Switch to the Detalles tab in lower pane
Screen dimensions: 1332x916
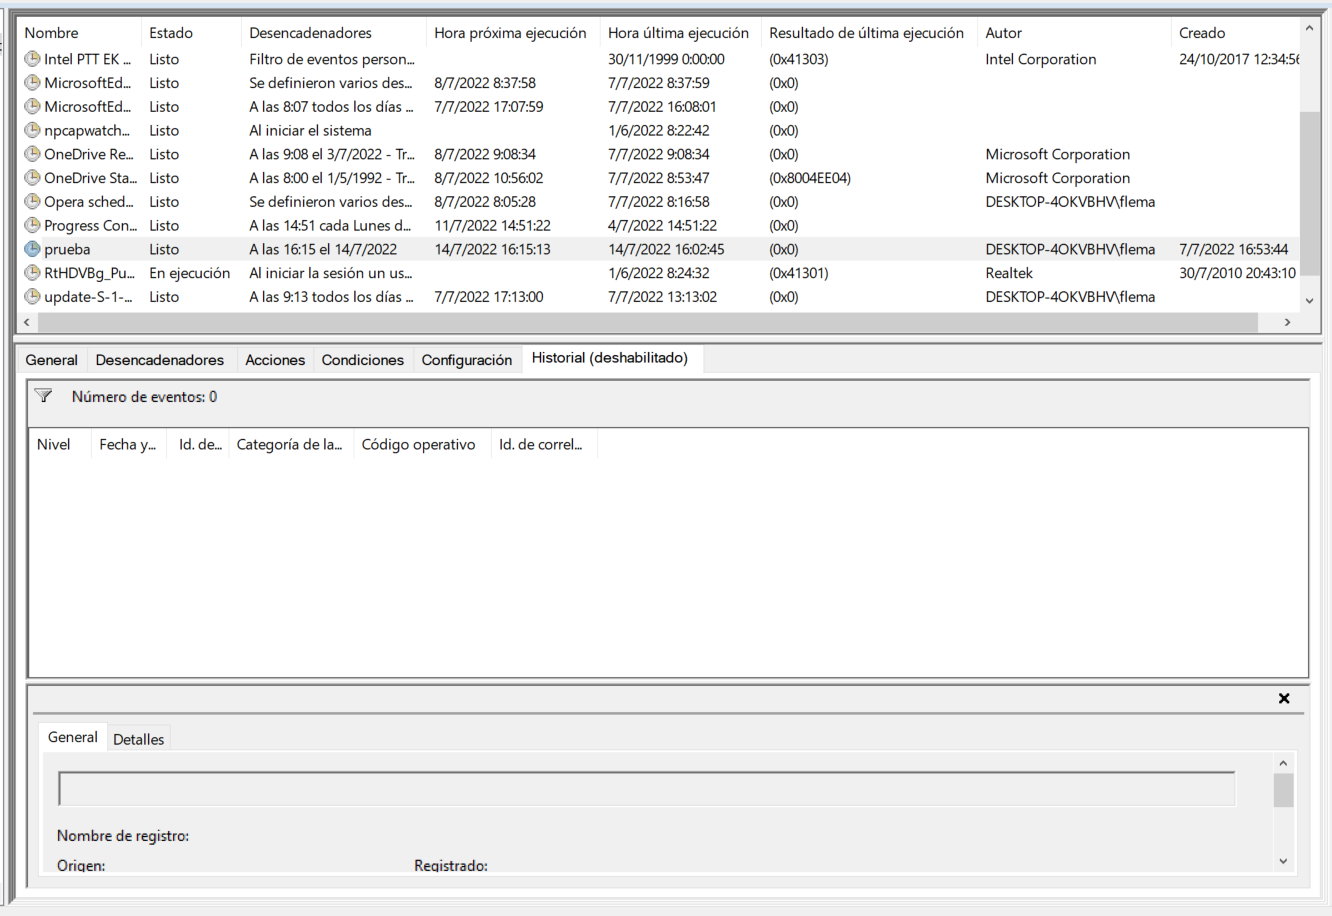coord(138,739)
